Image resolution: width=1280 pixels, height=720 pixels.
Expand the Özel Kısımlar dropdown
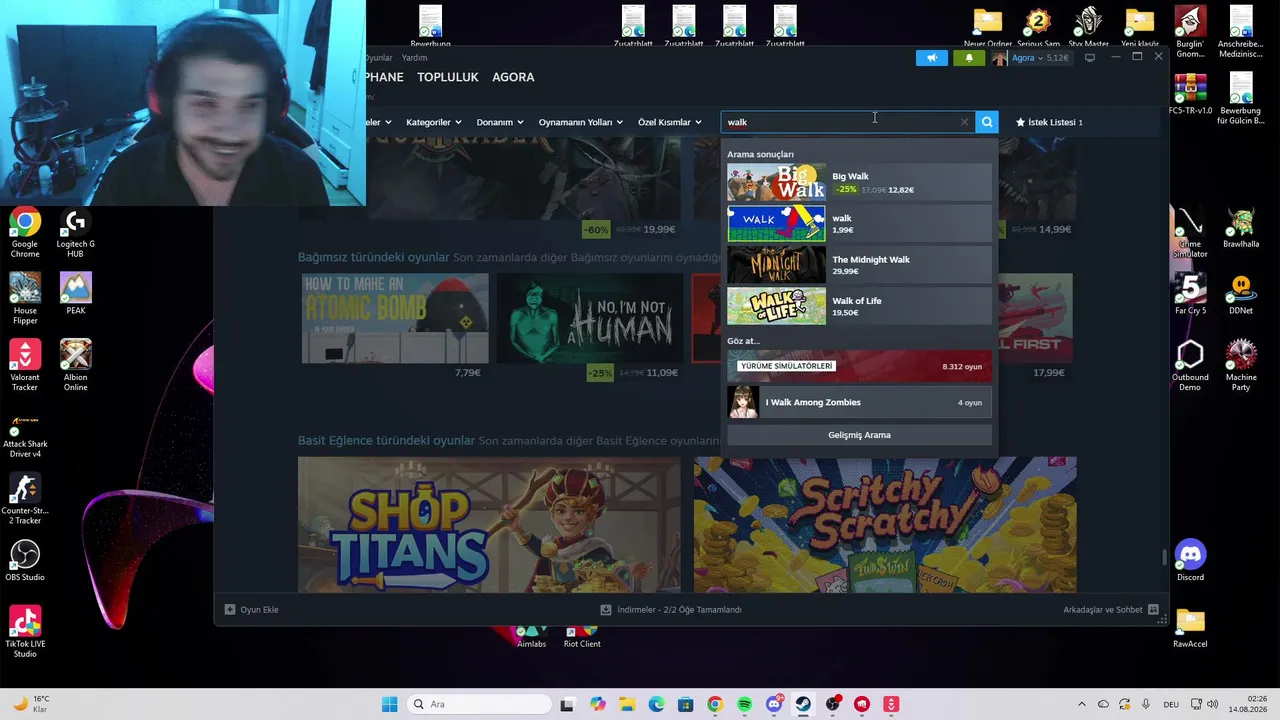tap(669, 122)
